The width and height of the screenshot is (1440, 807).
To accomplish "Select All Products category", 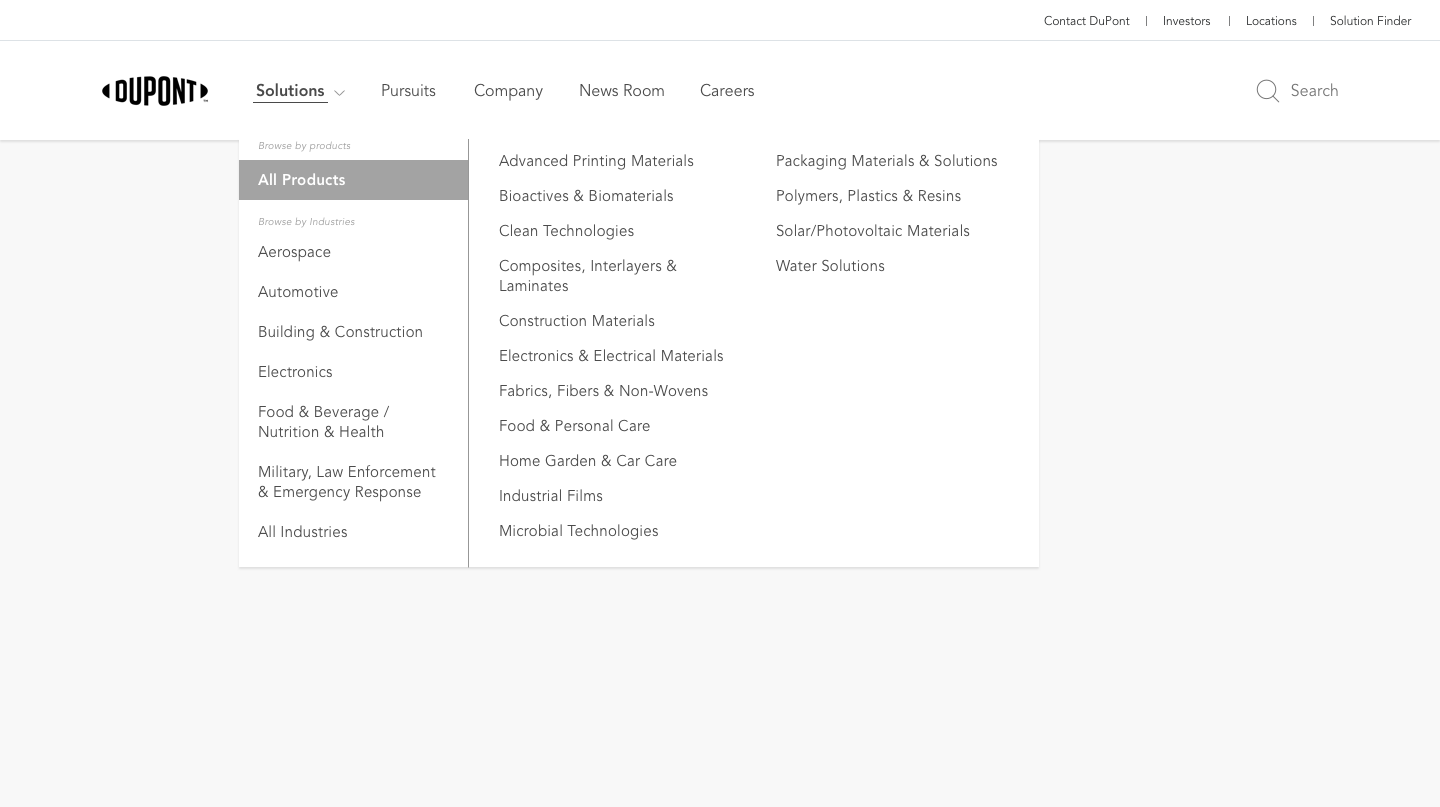I will 353,180.
